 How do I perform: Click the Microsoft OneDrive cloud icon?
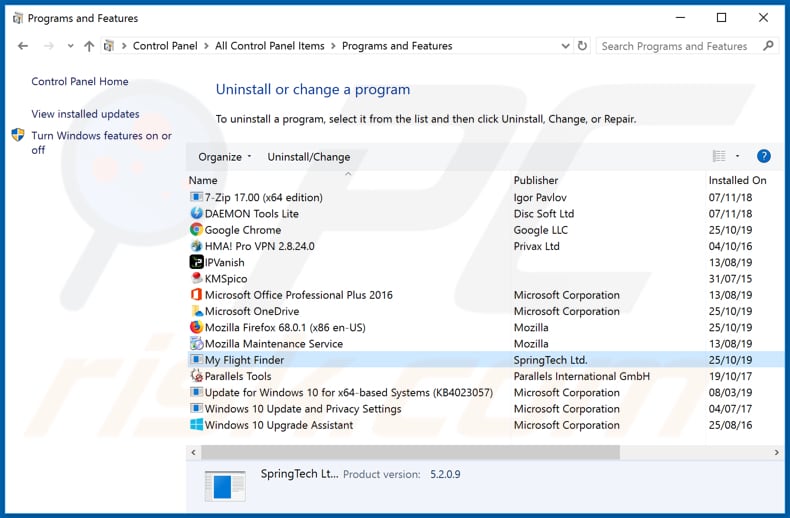click(x=196, y=311)
